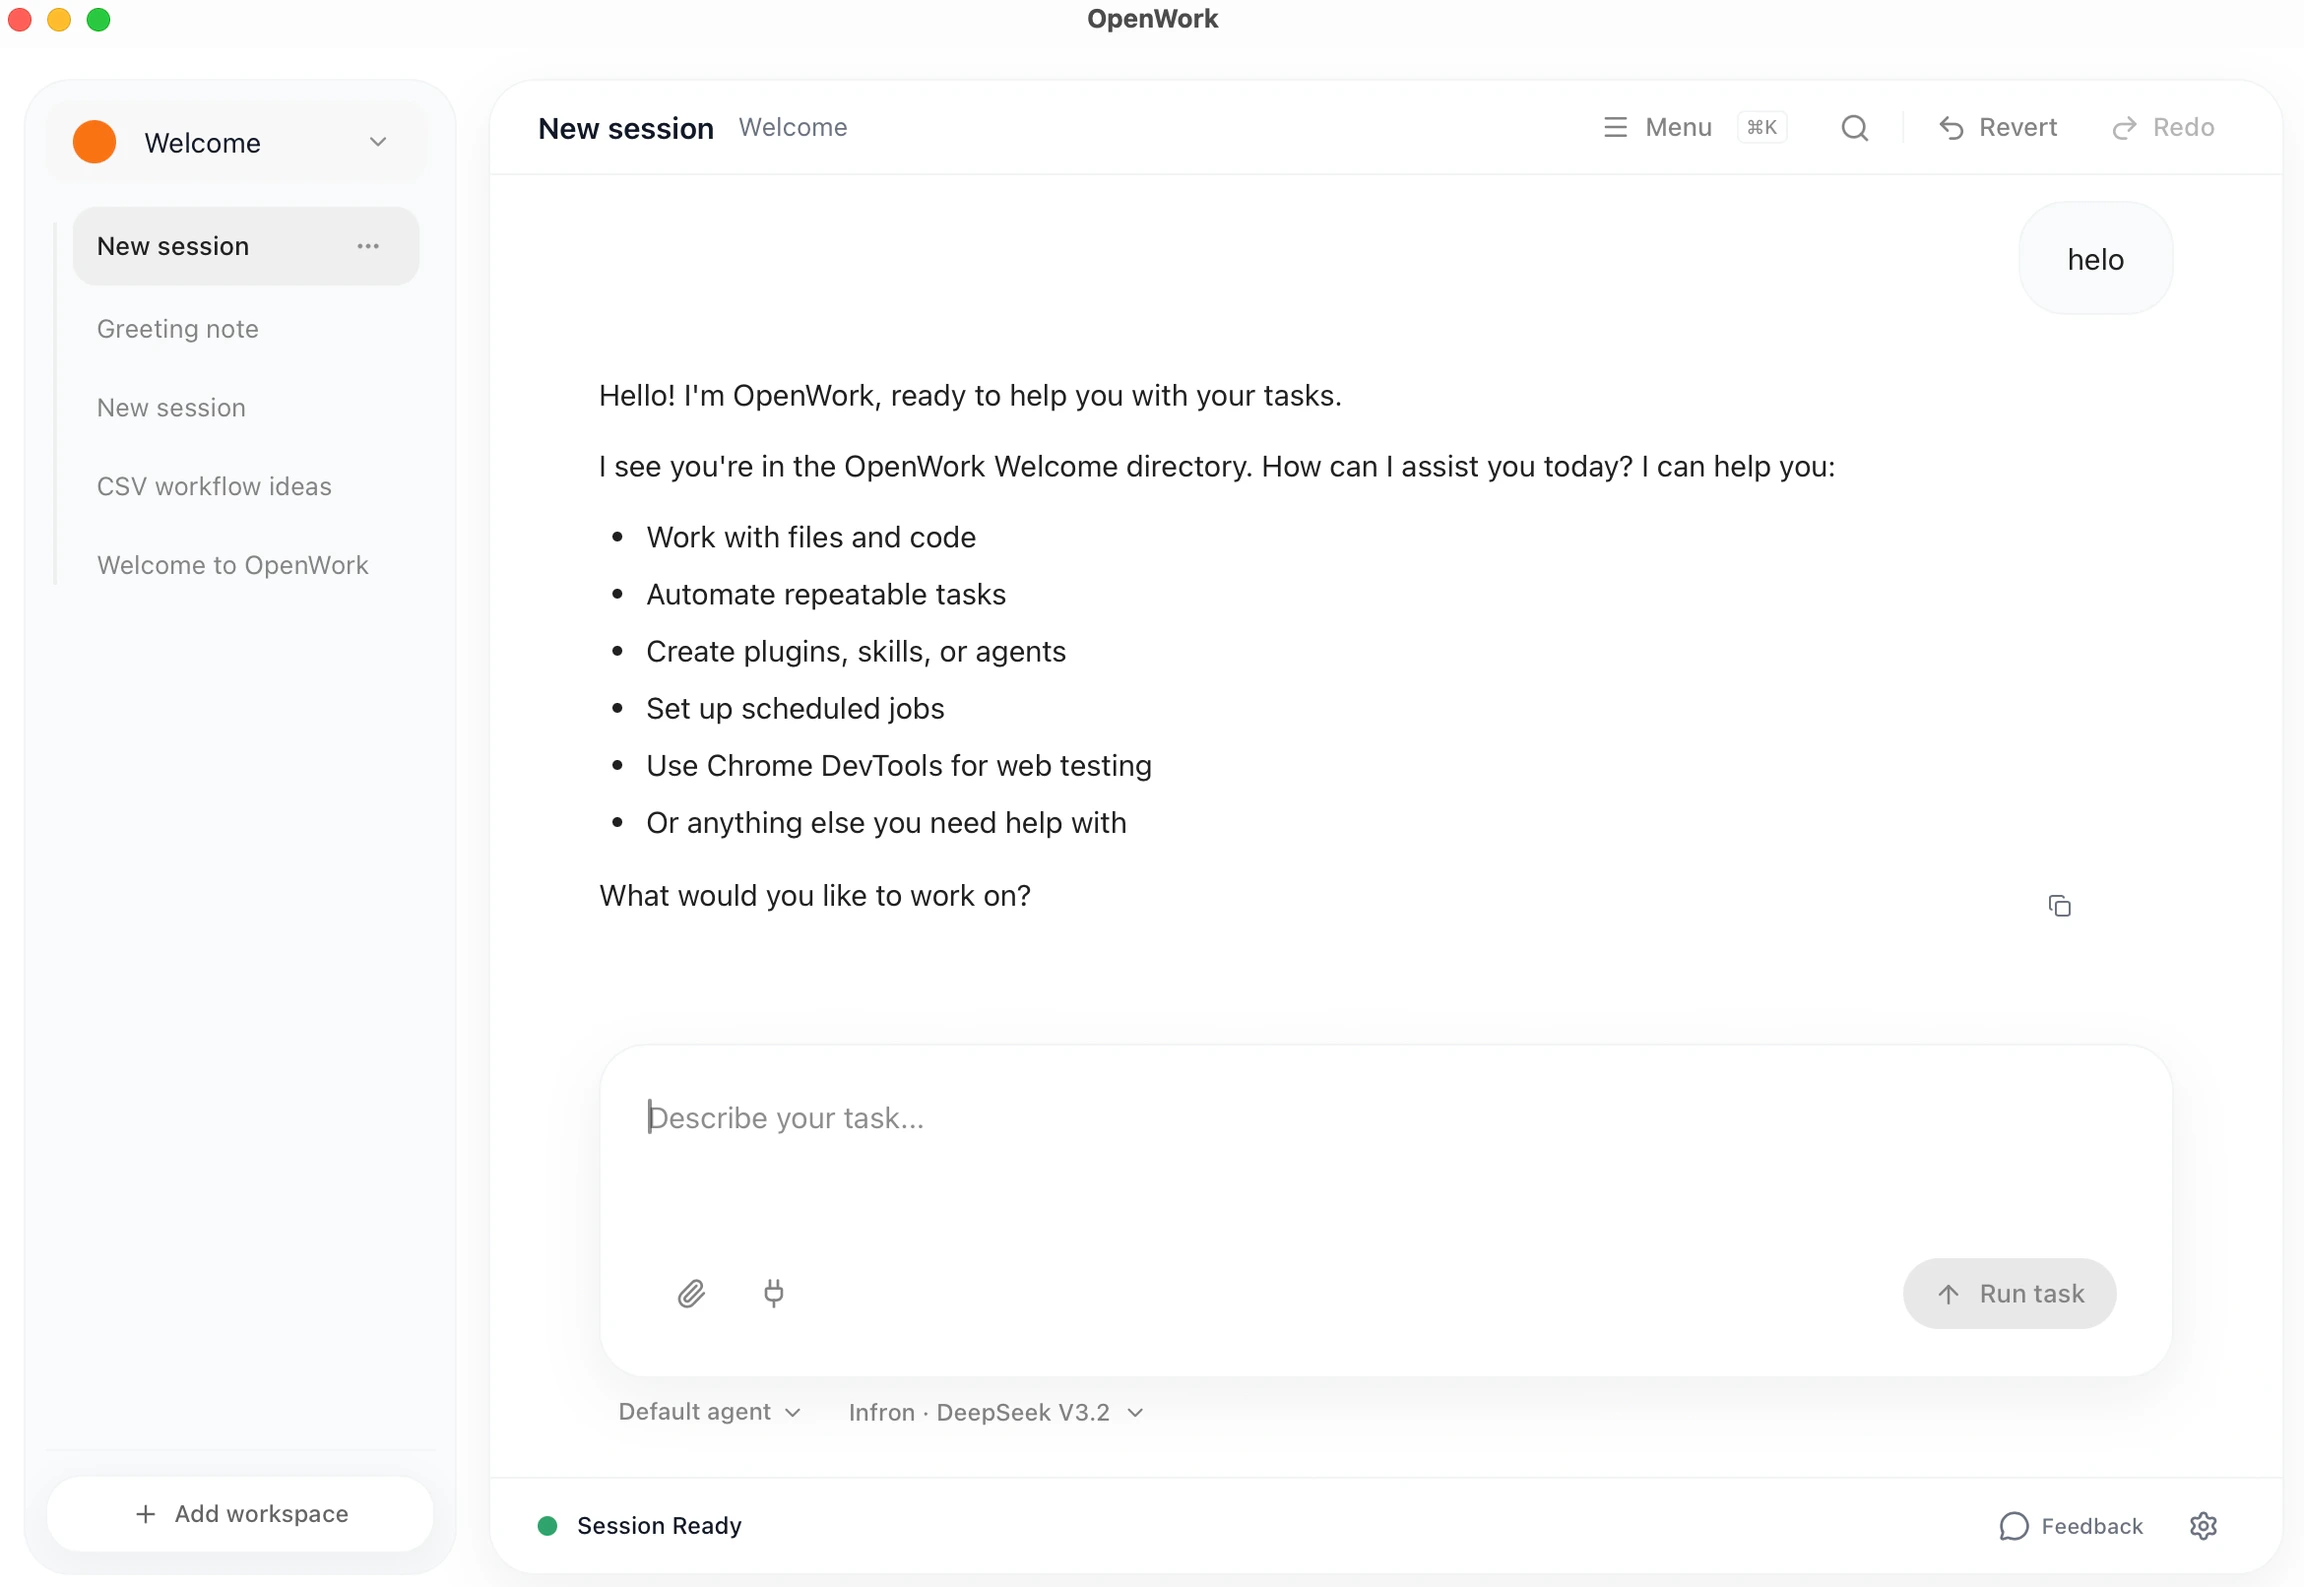The height and width of the screenshot is (1587, 2304).
Task: Open the plugin connector icon below the input
Action: coord(774,1293)
